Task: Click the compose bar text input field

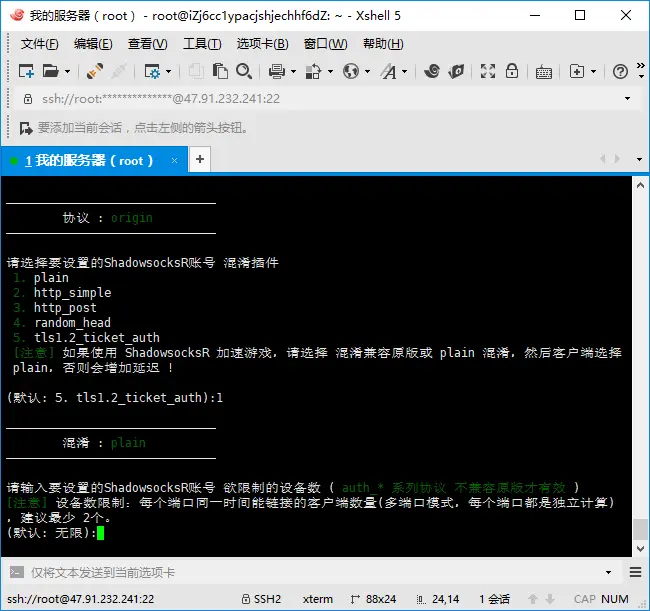Action: pos(315,573)
